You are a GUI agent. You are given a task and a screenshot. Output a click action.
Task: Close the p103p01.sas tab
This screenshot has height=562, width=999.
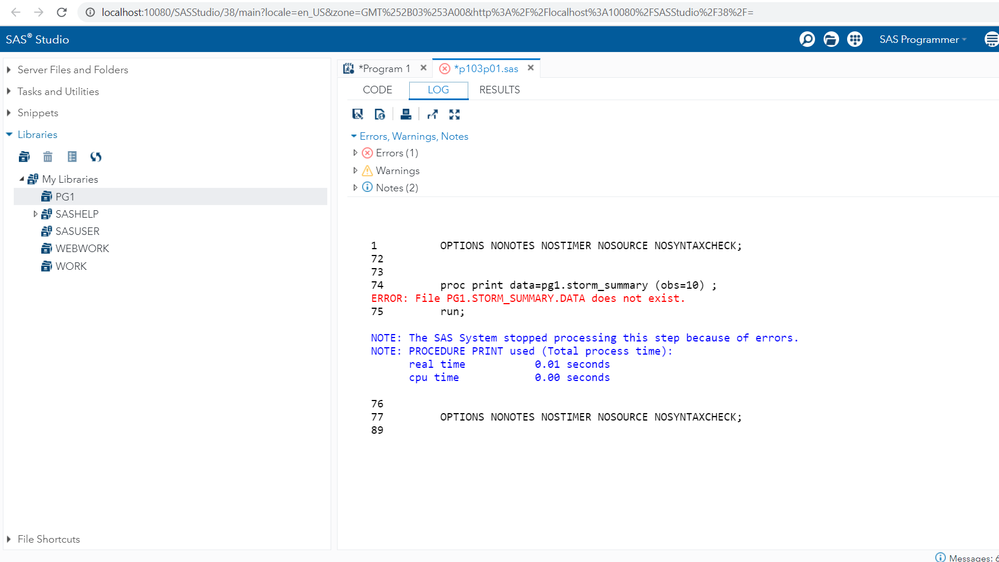[531, 68]
